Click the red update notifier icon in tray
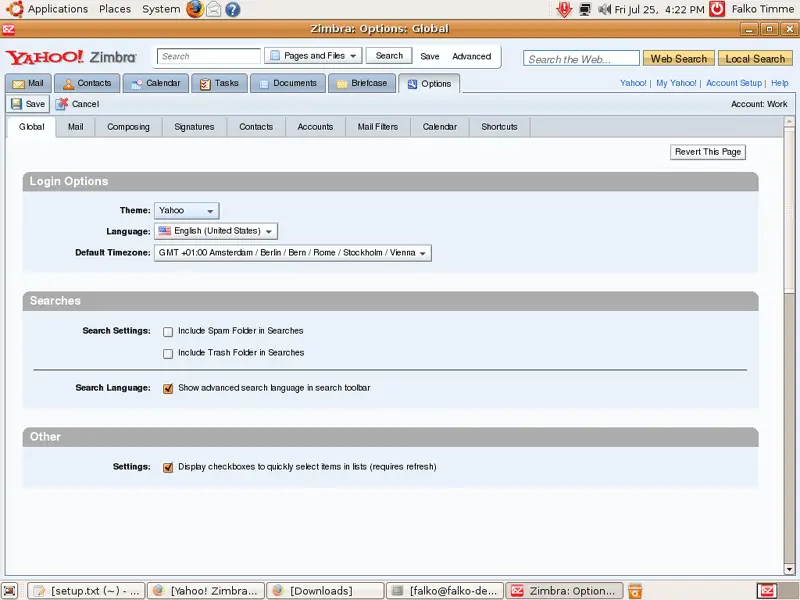 (564, 9)
